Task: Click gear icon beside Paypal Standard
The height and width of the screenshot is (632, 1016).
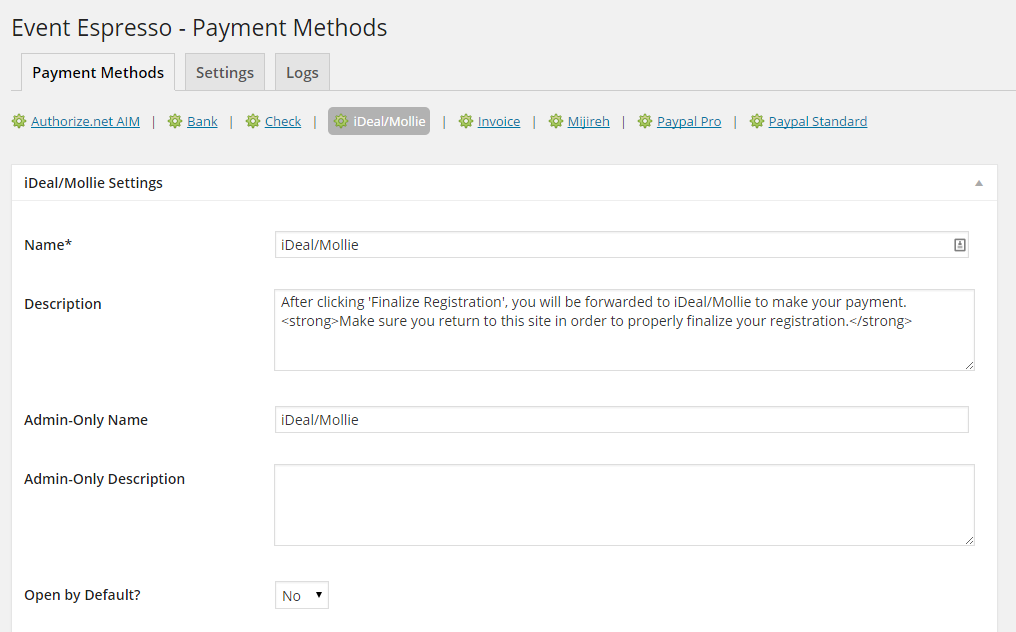Action: click(757, 121)
